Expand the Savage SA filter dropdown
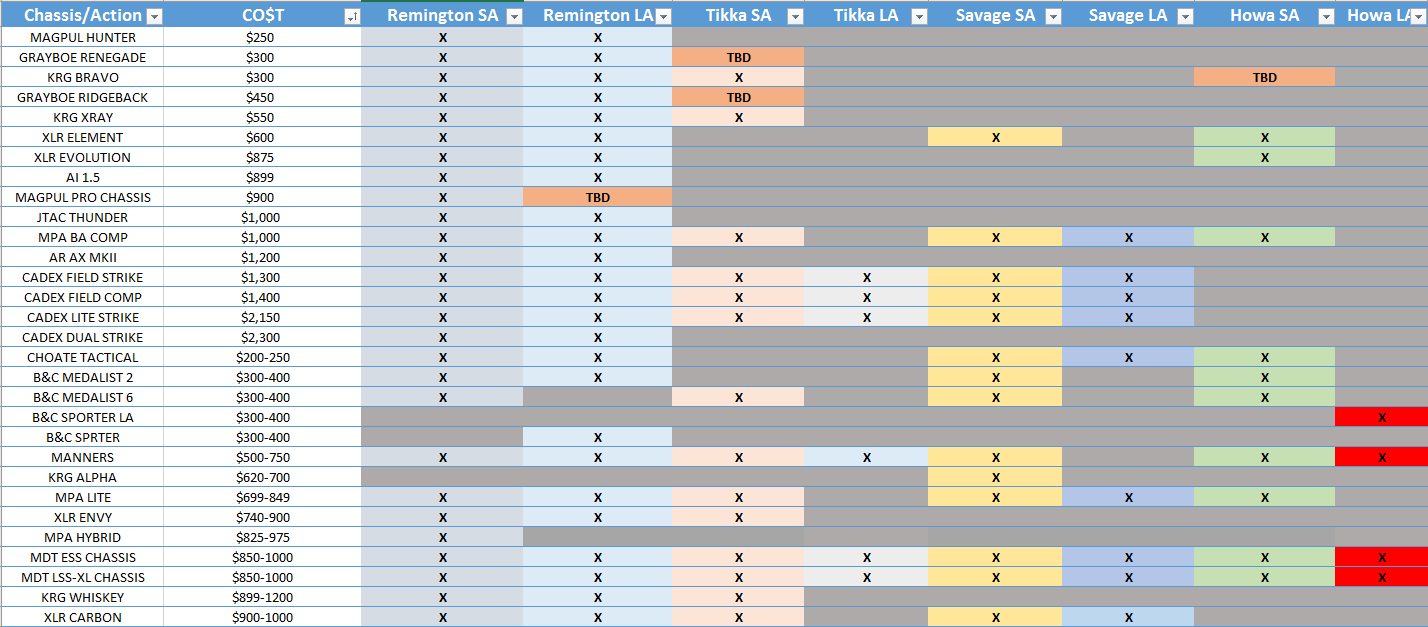 [x=1052, y=17]
